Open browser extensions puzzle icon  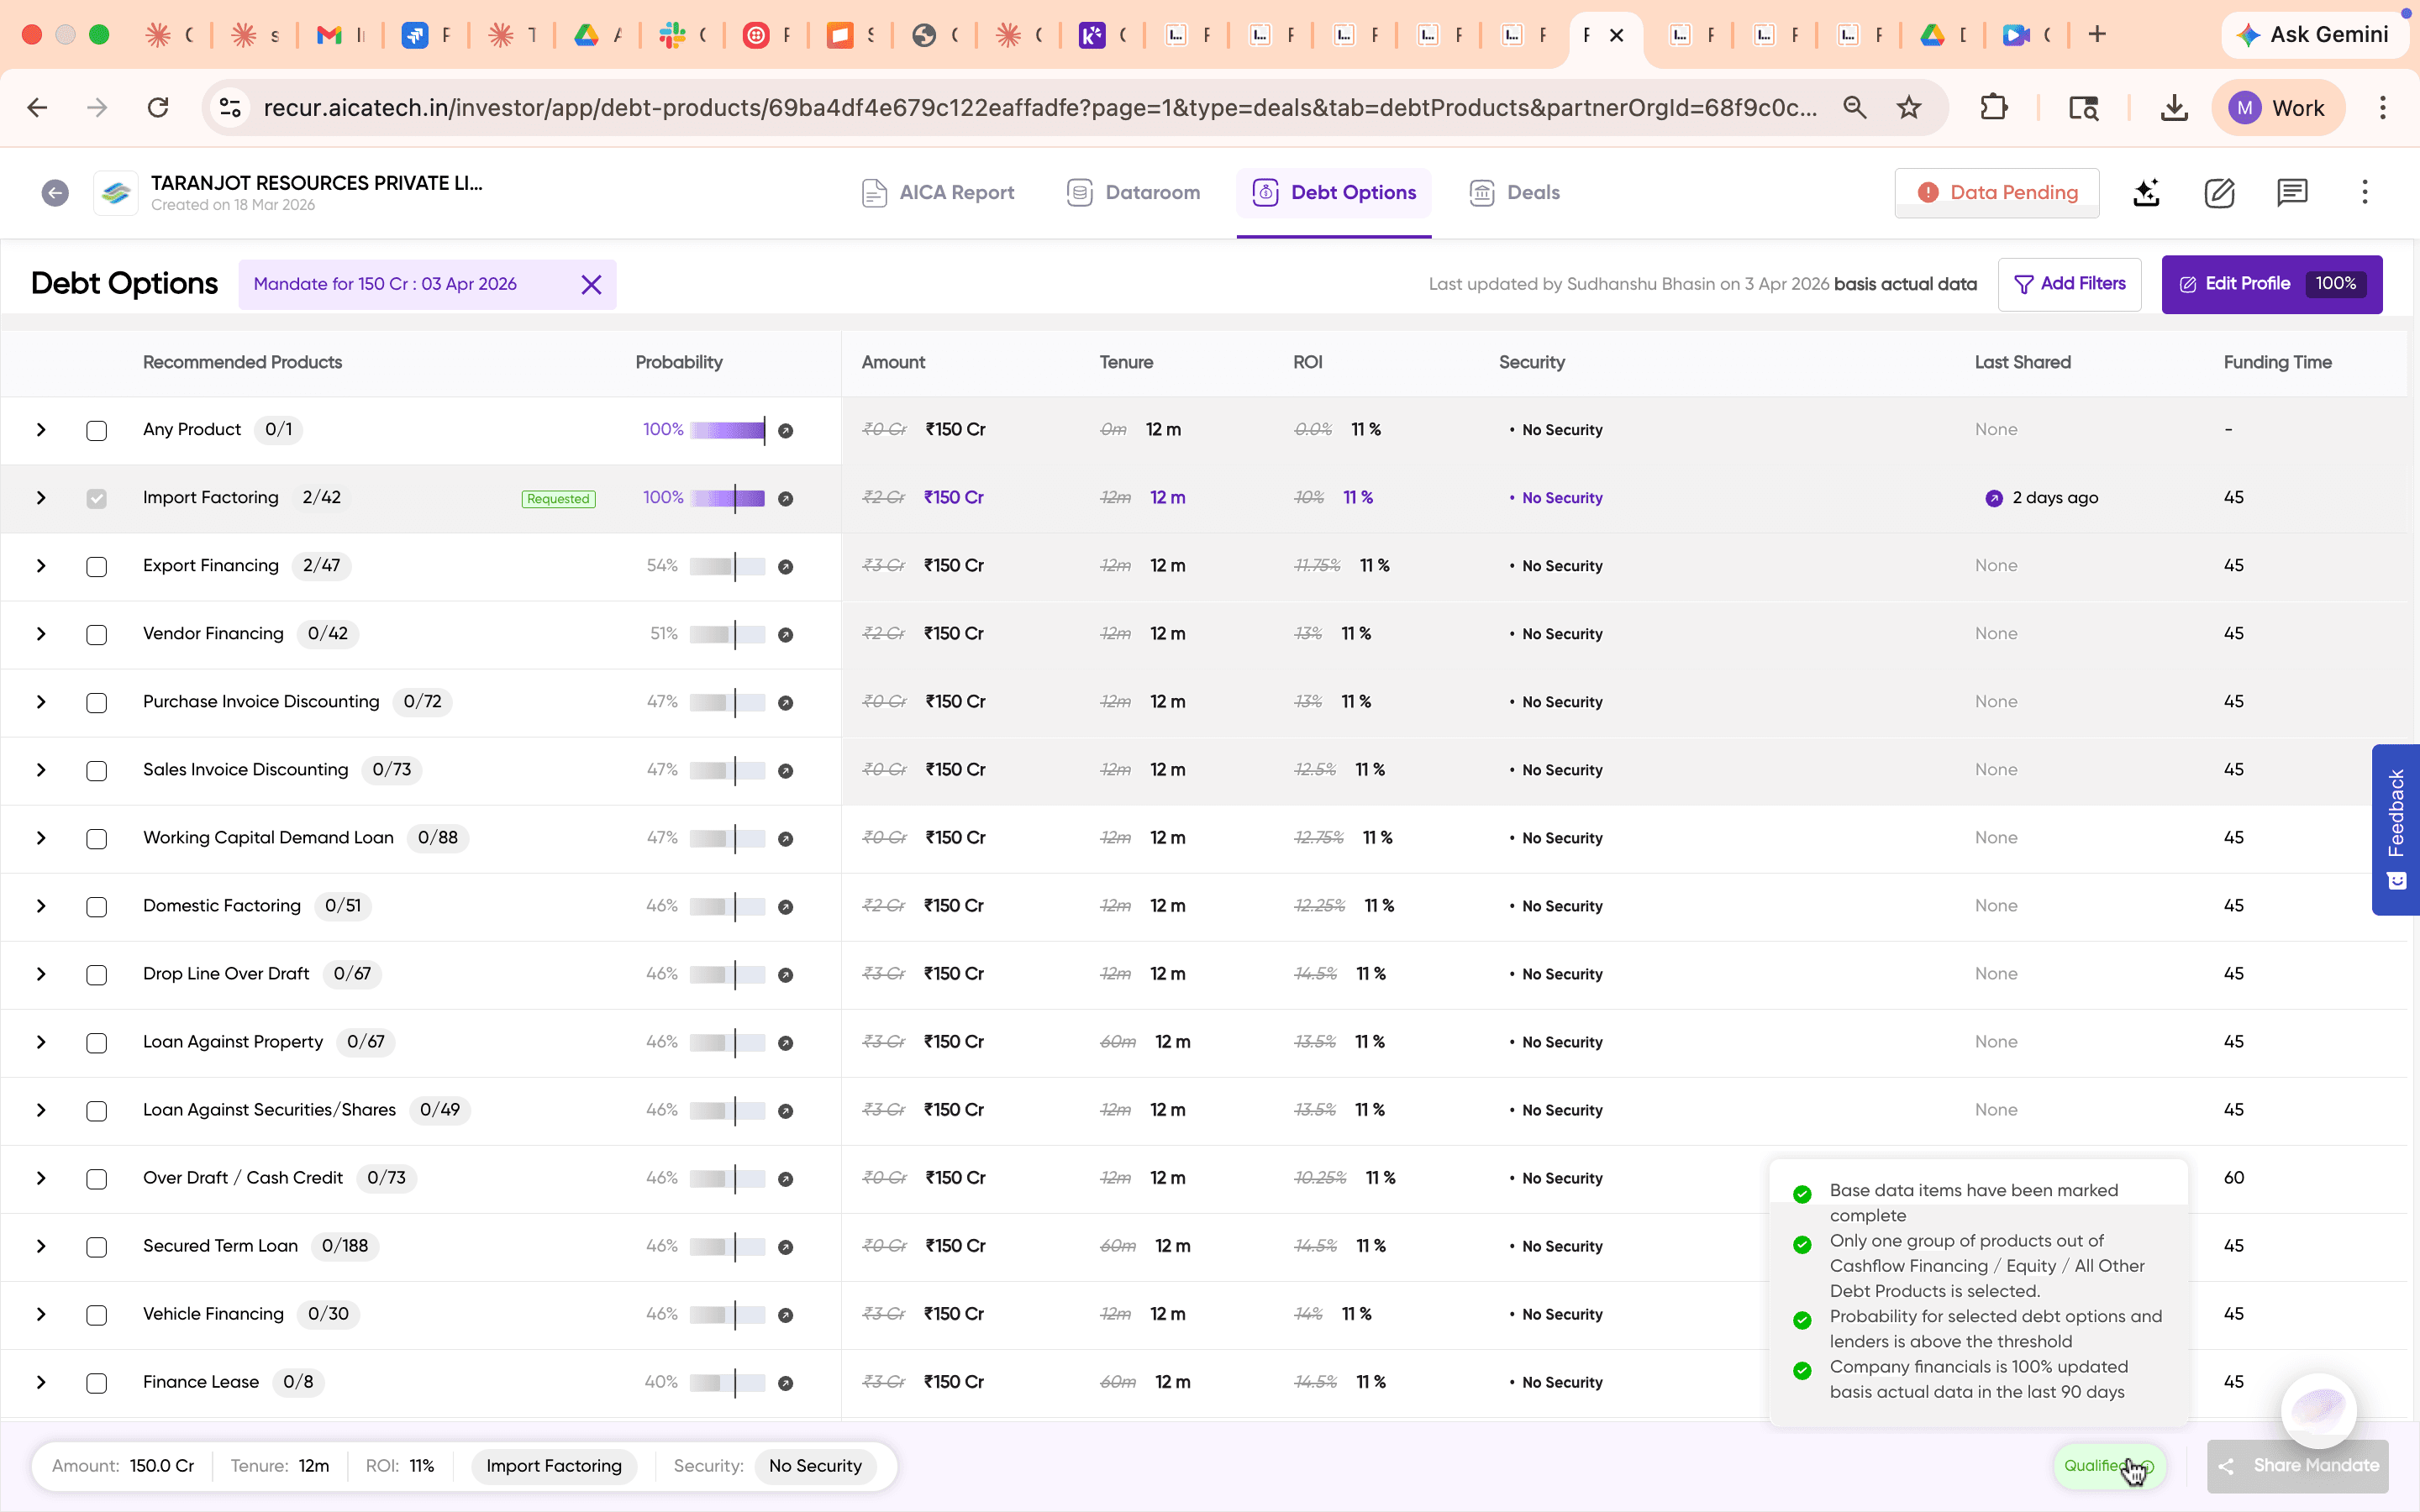[1994, 108]
